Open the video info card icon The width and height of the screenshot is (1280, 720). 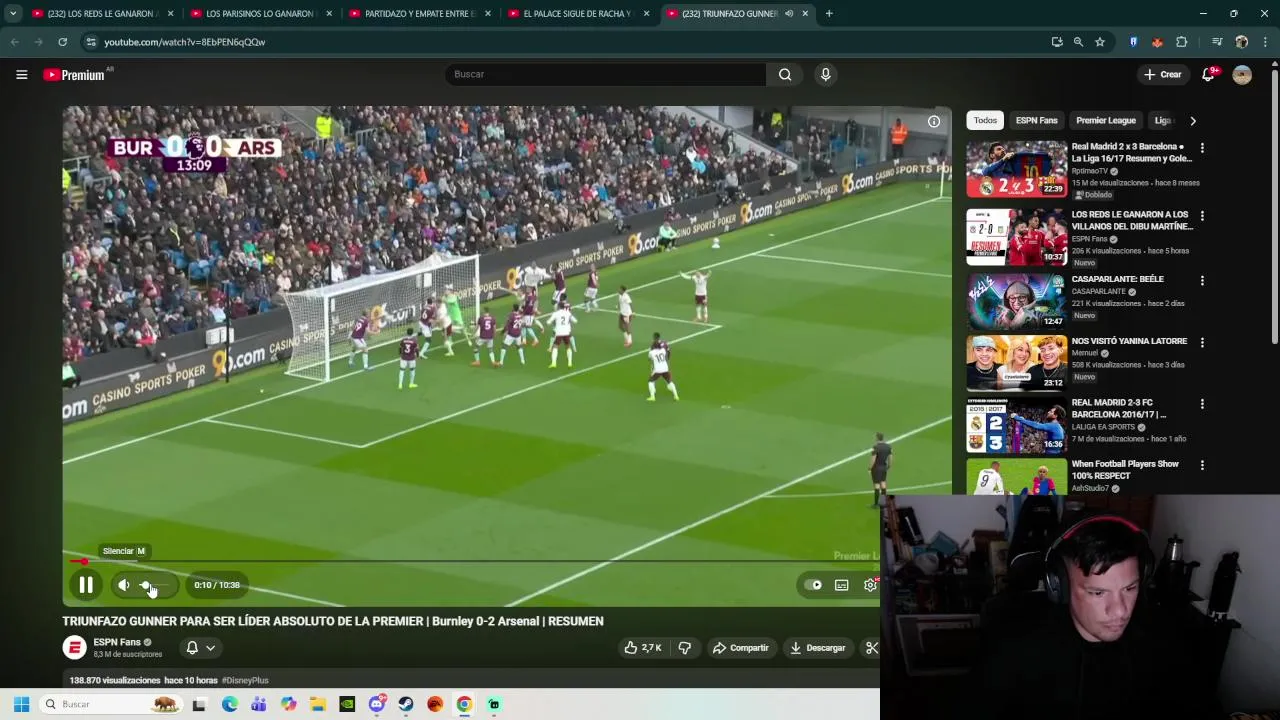934,121
